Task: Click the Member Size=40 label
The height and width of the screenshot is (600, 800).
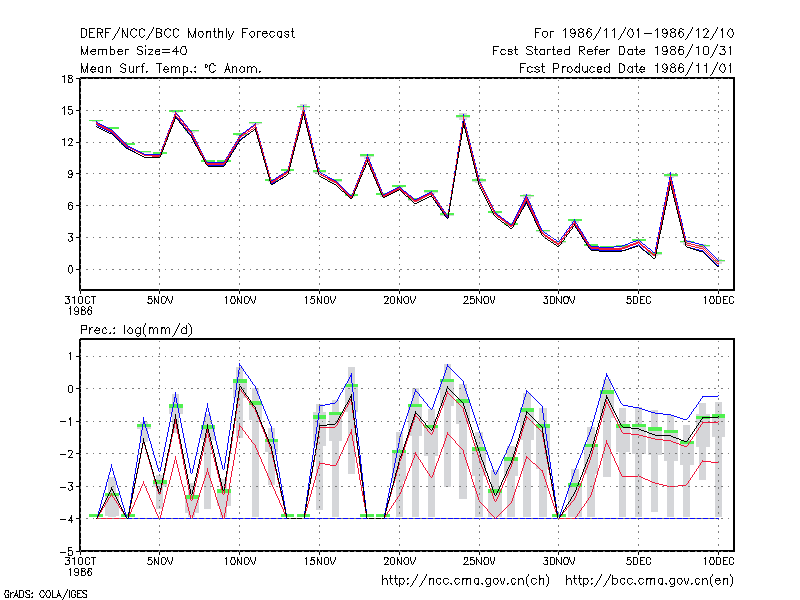Action: tap(134, 51)
